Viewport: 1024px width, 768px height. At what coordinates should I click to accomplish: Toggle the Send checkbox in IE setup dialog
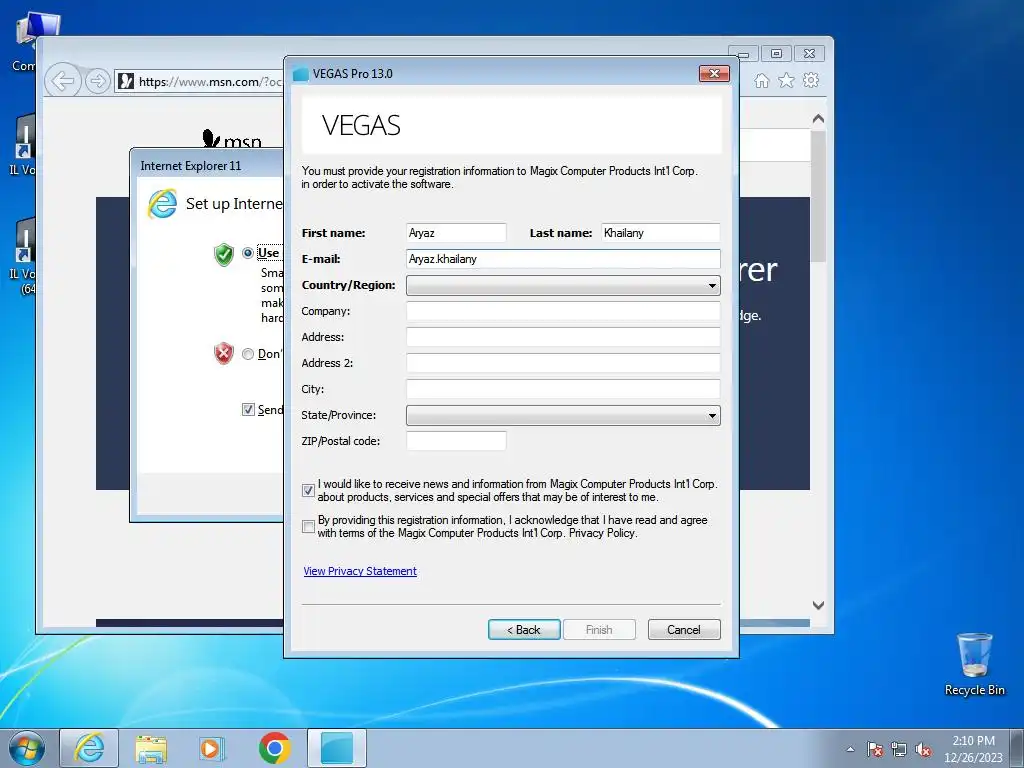248,409
